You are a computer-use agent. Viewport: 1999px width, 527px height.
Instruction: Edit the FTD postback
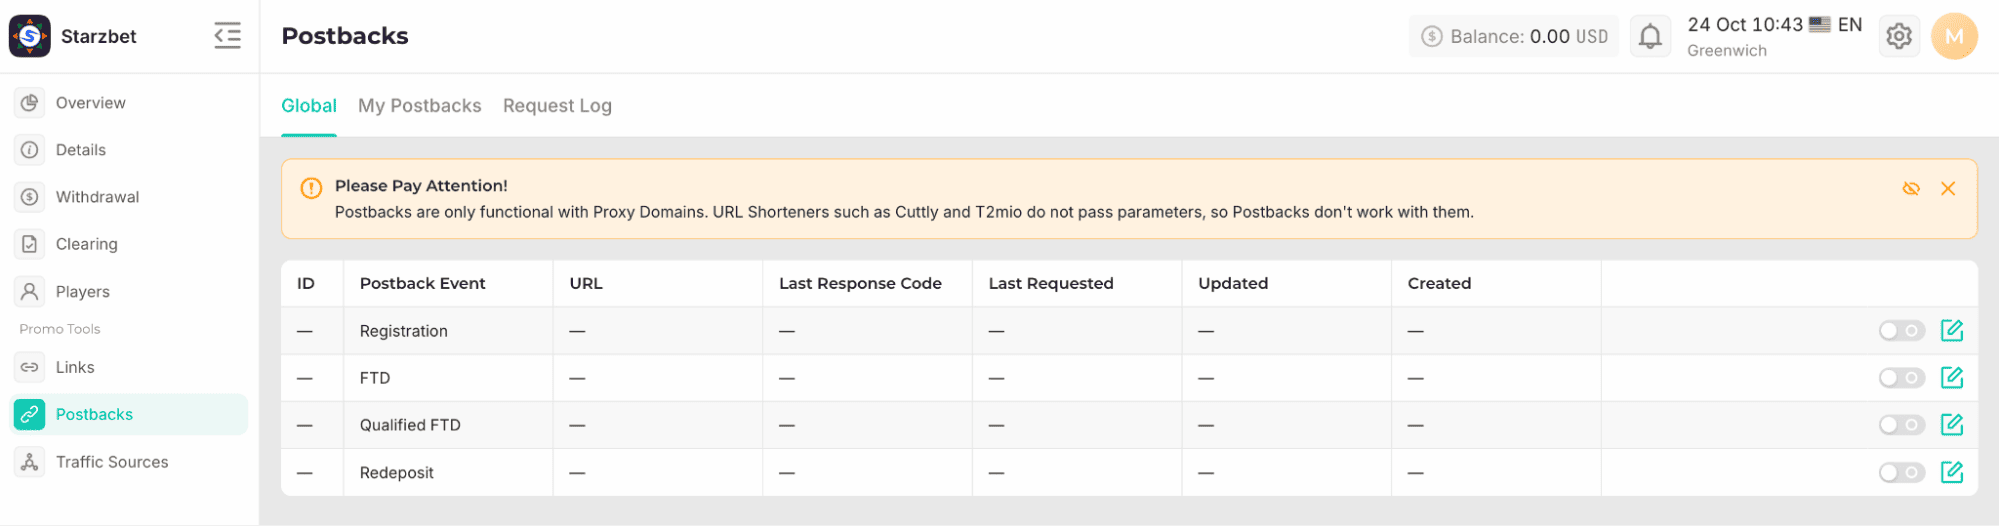coord(1951,378)
